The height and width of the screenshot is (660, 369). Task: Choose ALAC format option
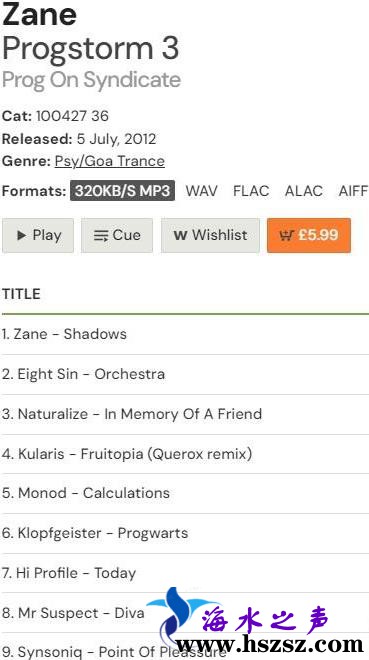click(304, 191)
